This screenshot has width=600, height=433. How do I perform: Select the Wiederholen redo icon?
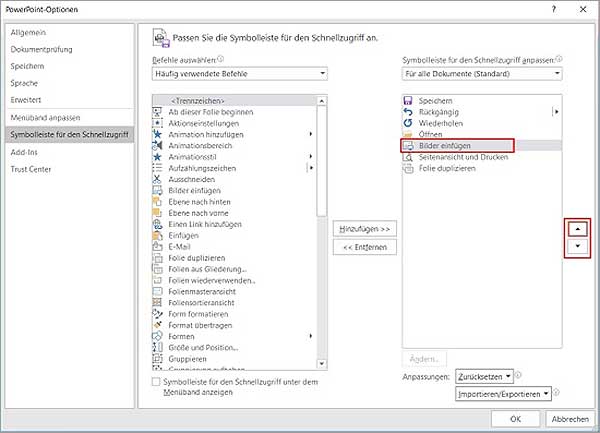click(408, 123)
